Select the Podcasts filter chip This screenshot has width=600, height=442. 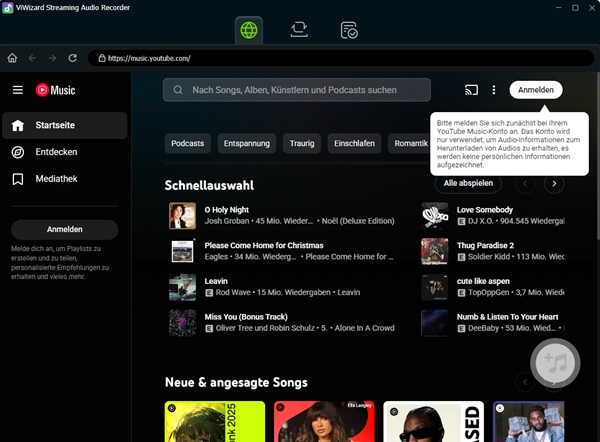coord(188,144)
